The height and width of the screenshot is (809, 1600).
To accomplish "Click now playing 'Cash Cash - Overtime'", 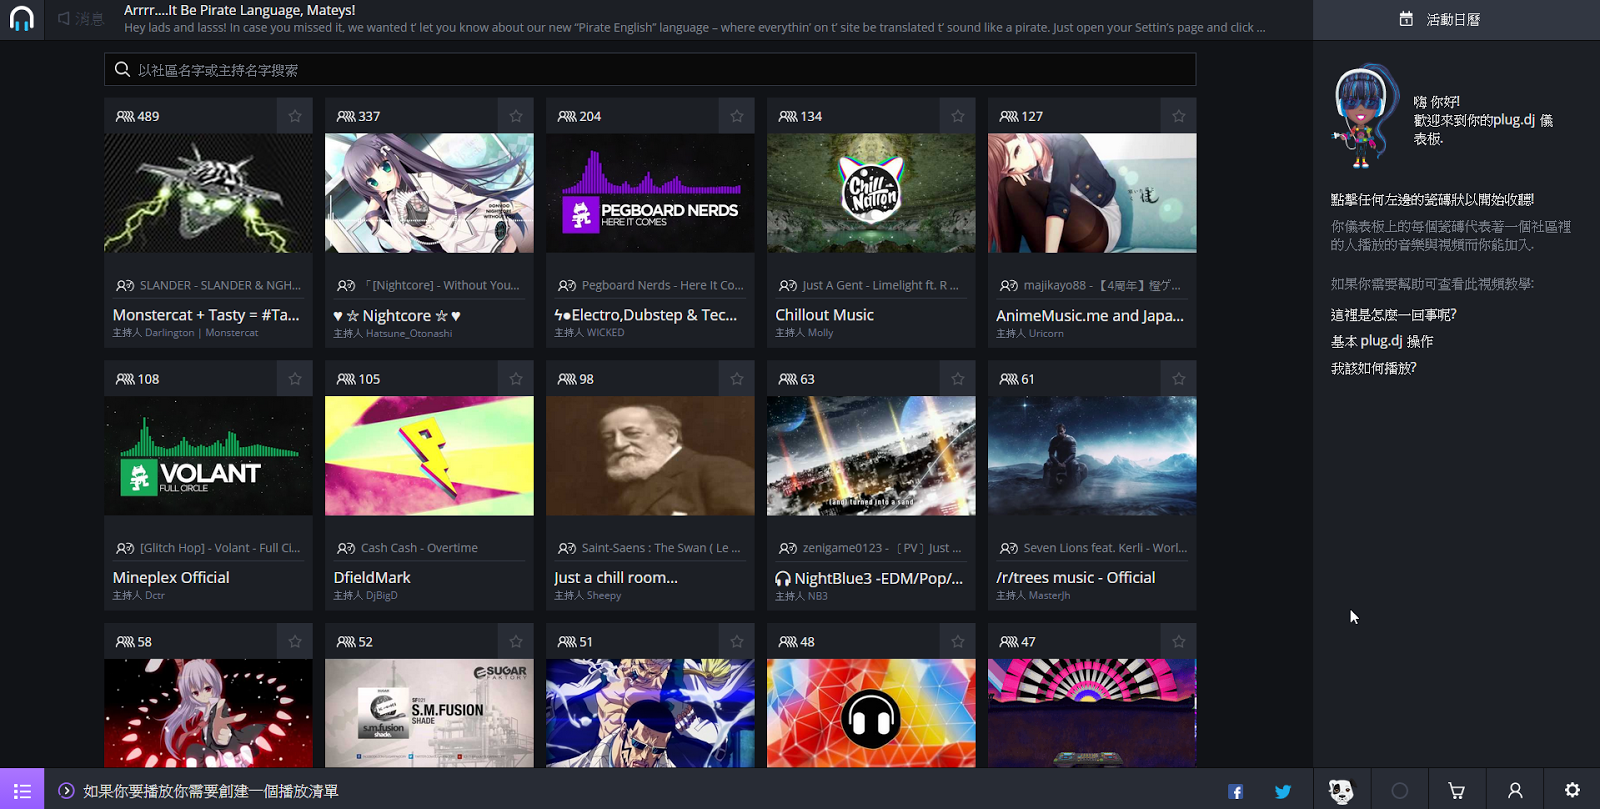I will (419, 548).
